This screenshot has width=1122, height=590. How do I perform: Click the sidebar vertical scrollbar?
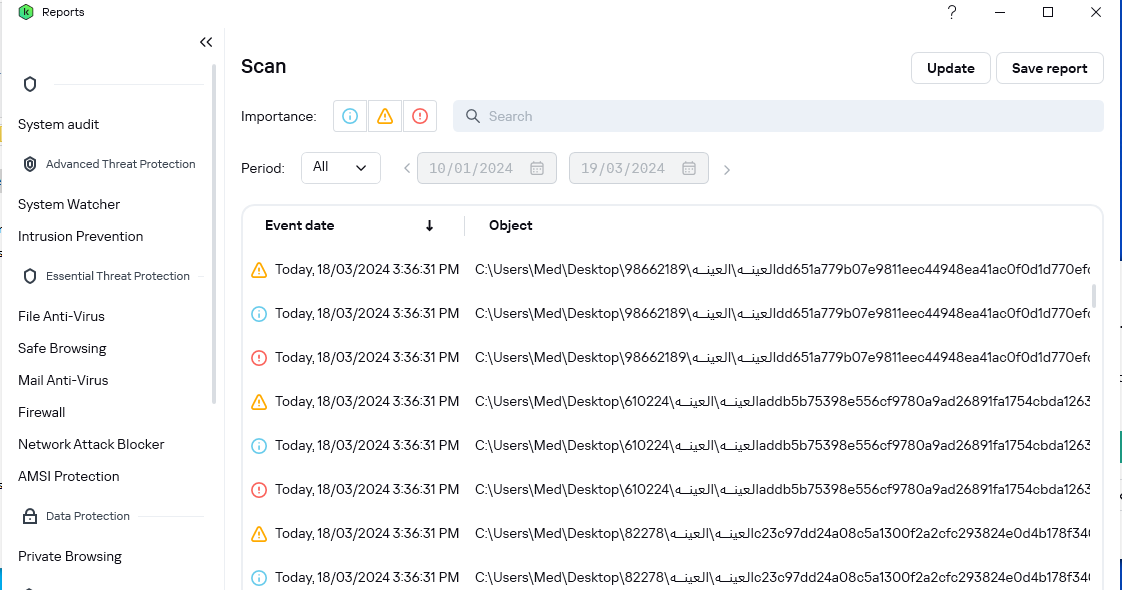(x=214, y=235)
